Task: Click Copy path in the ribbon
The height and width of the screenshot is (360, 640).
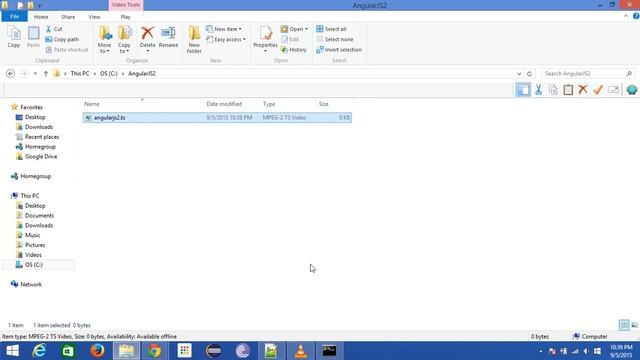Action: click(62, 40)
